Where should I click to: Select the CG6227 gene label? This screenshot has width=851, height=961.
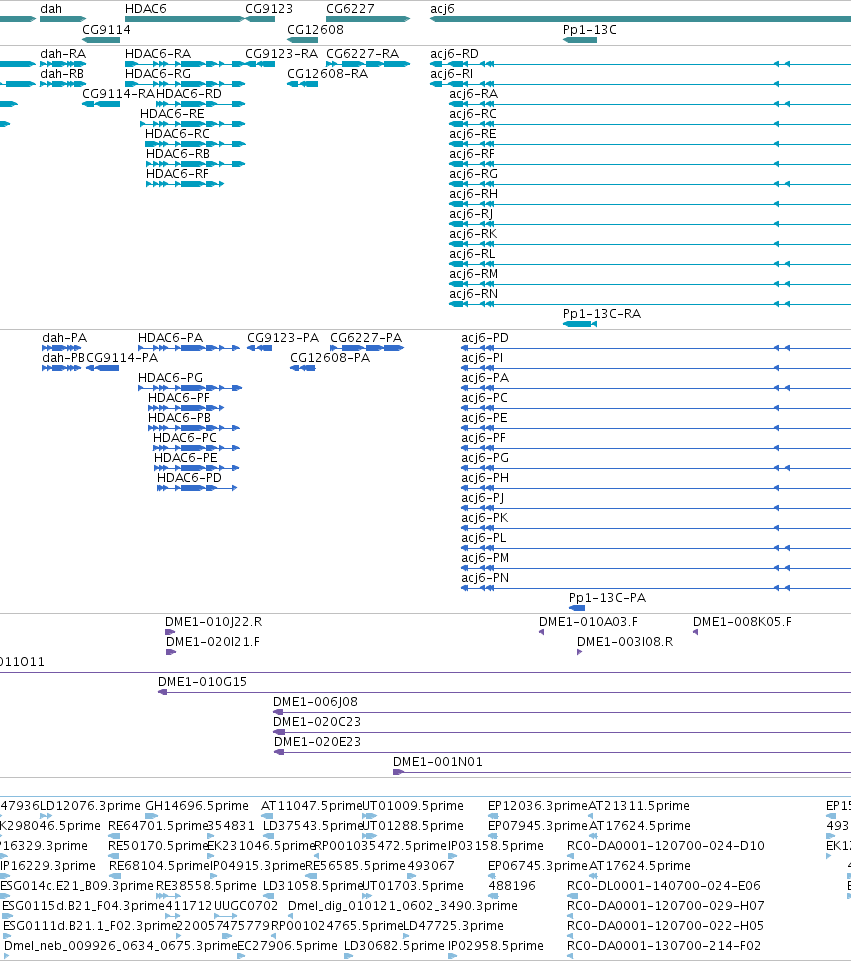coord(350,9)
